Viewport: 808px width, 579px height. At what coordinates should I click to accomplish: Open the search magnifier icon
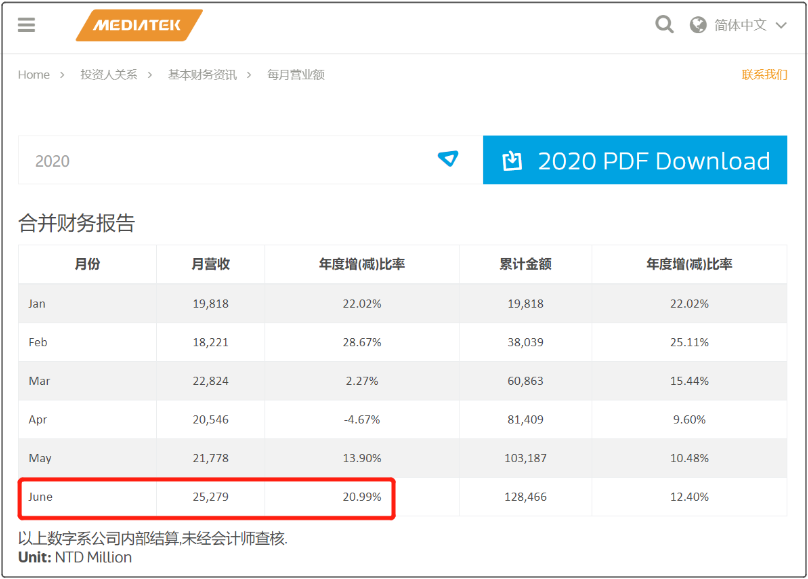[x=664, y=25]
